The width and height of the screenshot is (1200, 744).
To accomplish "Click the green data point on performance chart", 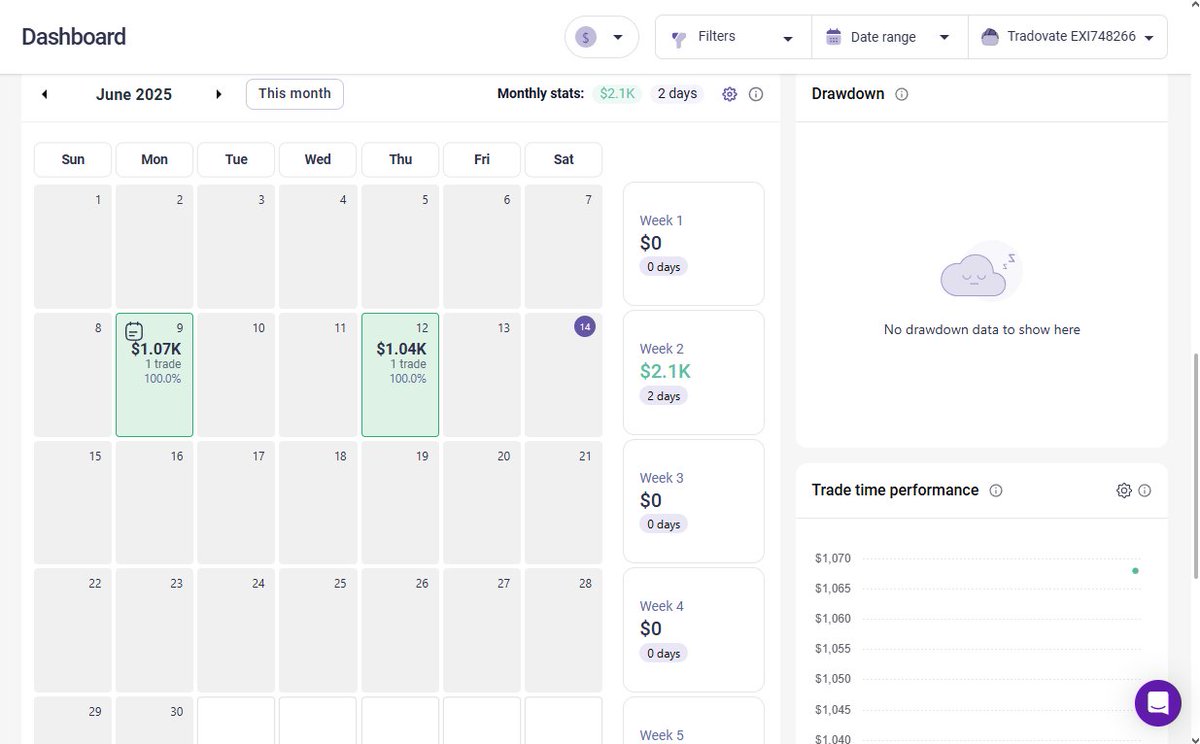I will [x=1135, y=571].
